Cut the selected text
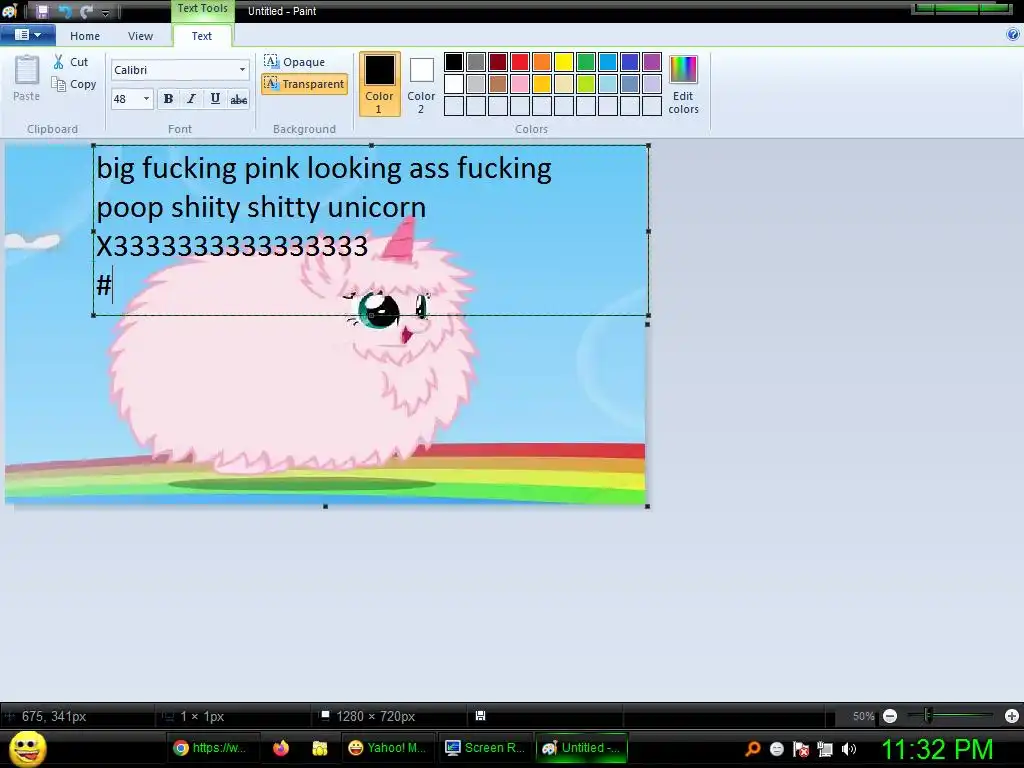This screenshot has width=1024, height=768. [71, 62]
